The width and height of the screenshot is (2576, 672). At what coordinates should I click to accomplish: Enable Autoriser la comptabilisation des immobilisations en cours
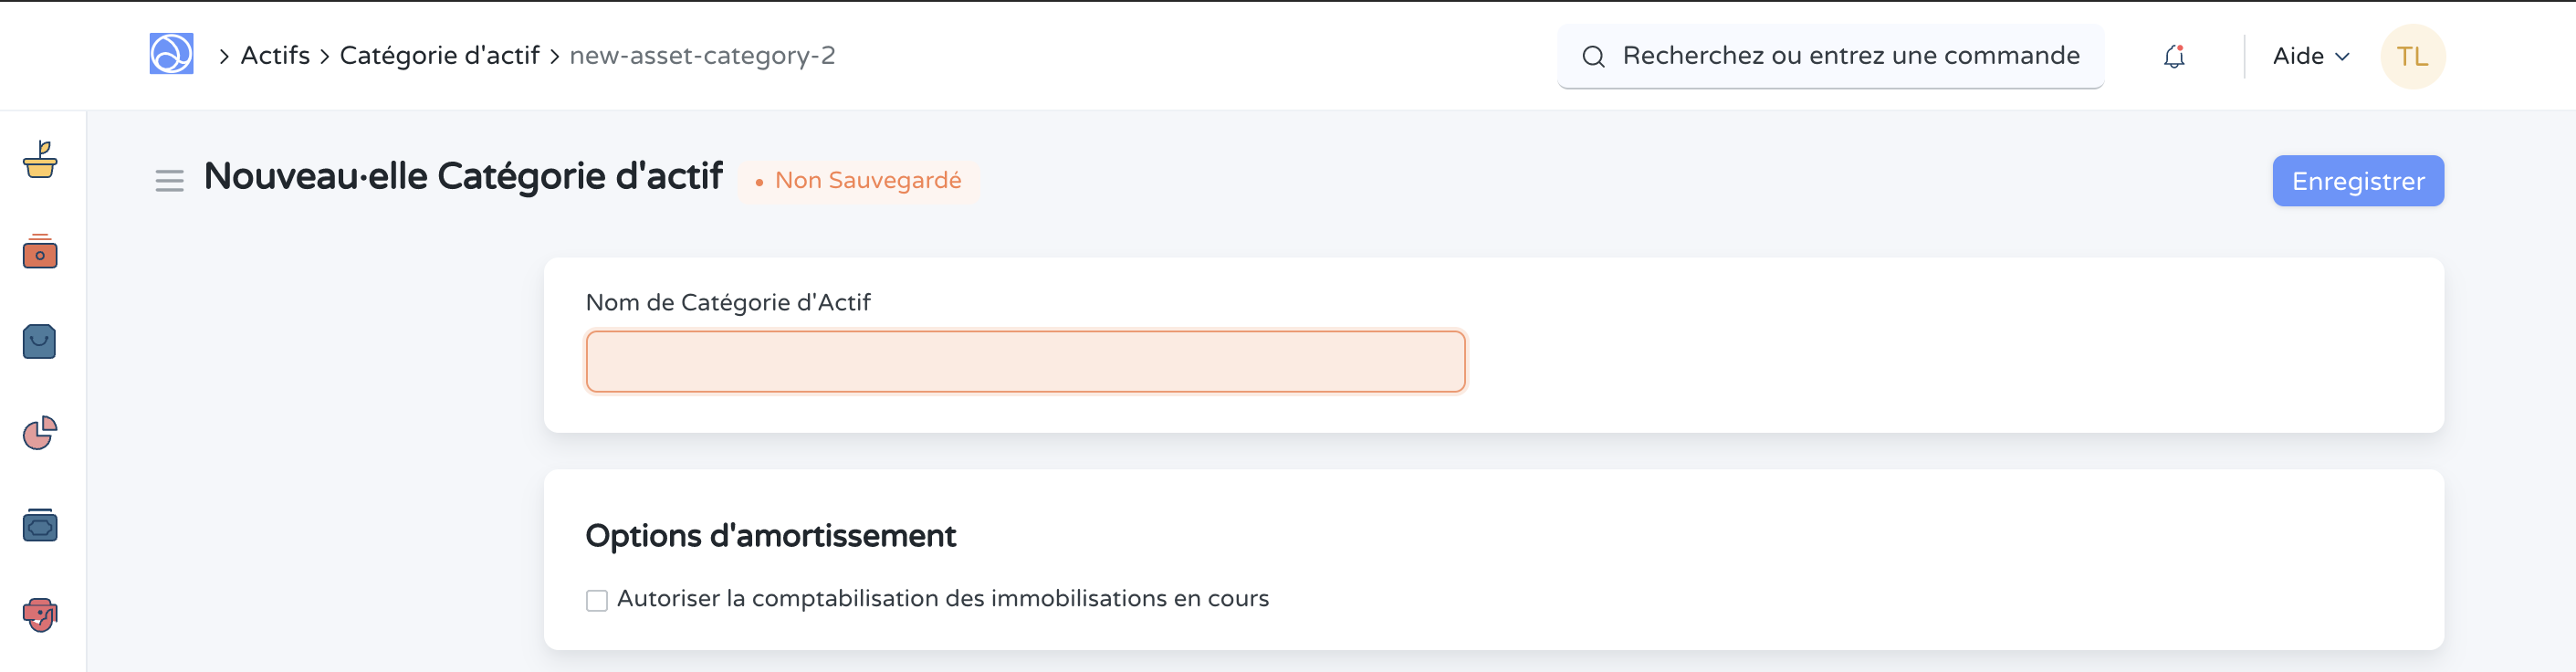pos(596,599)
